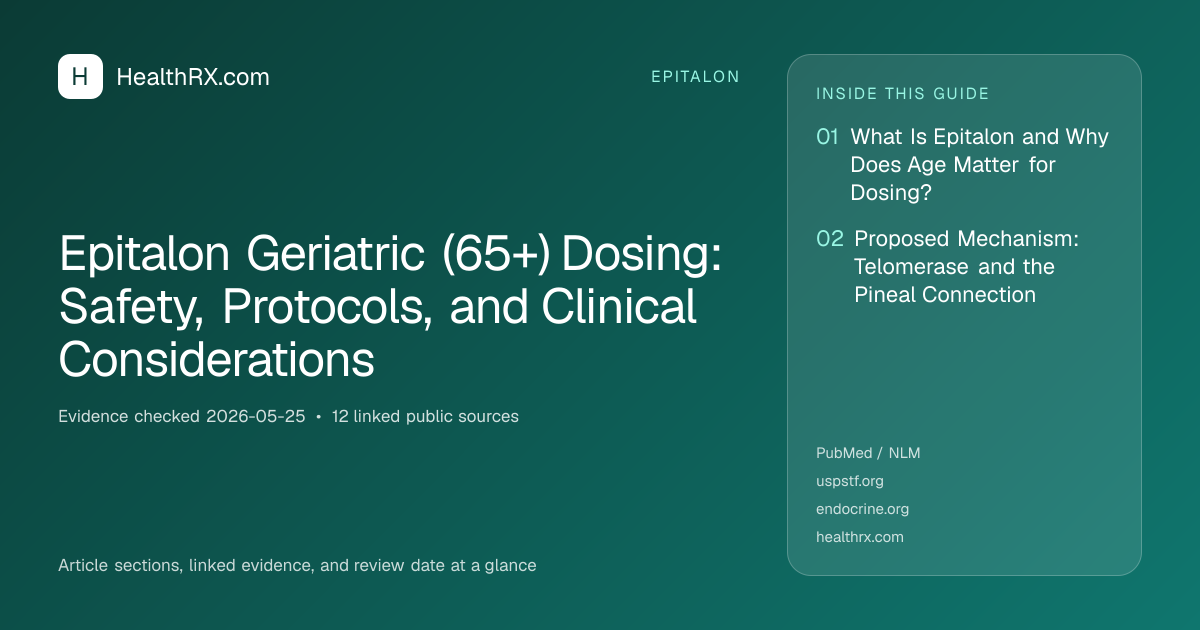Click the HealthRX 'H' logo icon
The height and width of the screenshot is (630, 1200).
point(80,77)
